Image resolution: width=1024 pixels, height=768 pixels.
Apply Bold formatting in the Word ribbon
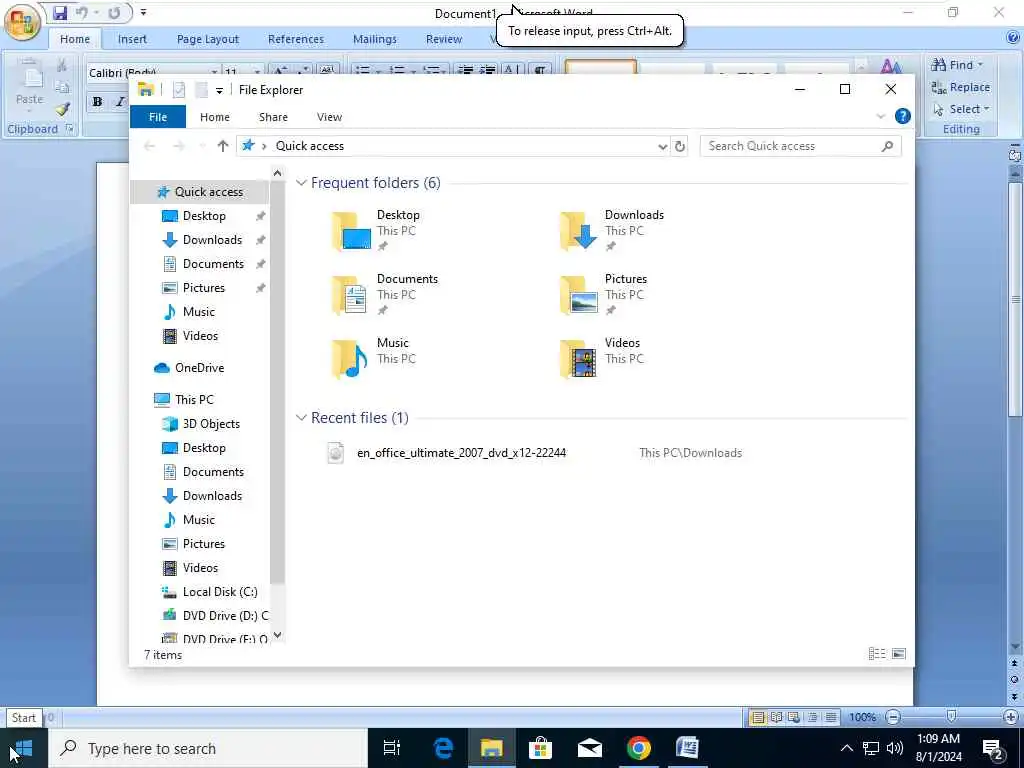(97, 101)
